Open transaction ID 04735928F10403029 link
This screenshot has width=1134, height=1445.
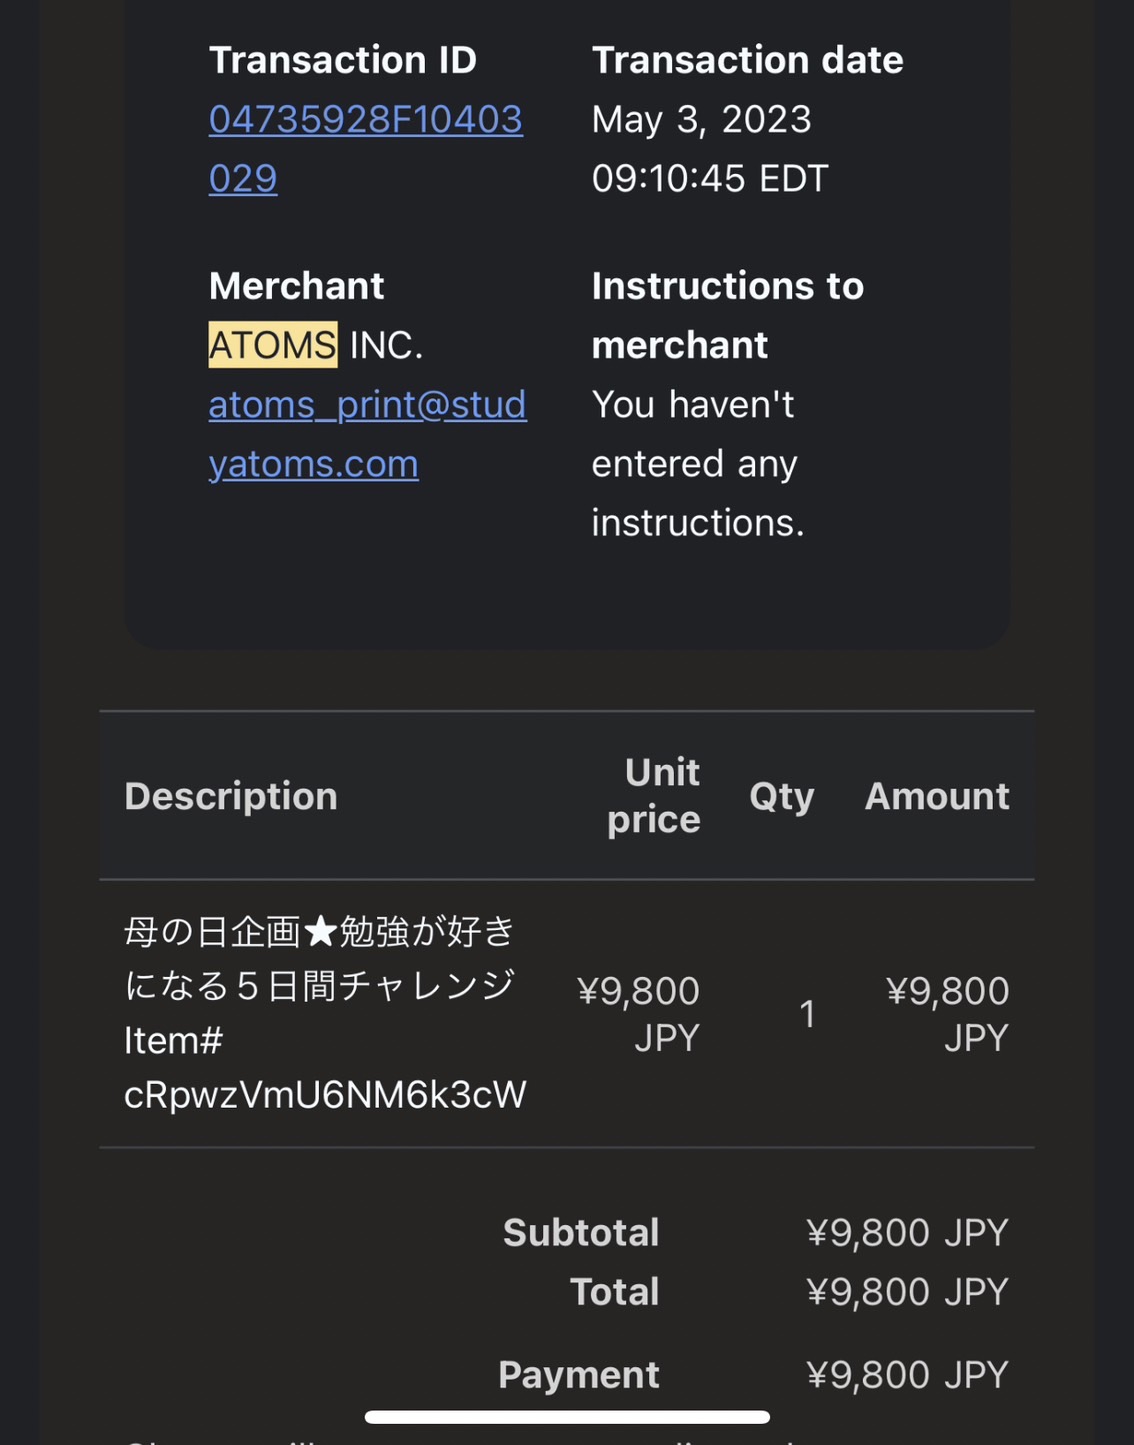[365, 148]
